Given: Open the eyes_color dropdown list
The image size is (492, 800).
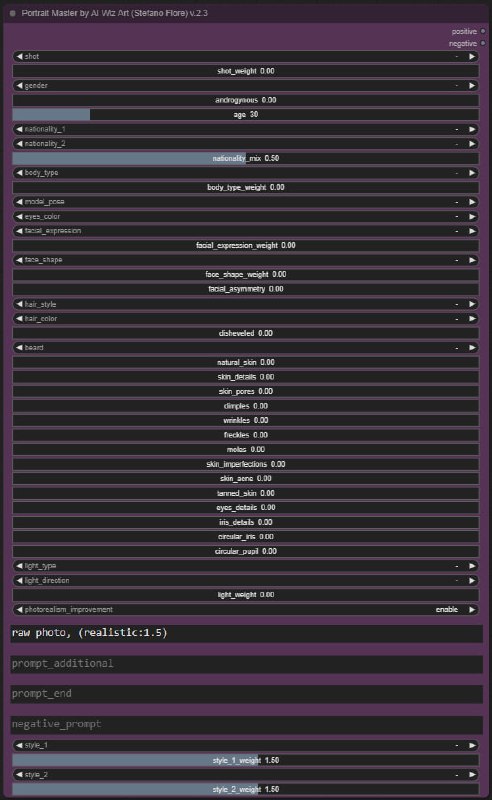Looking at the screenshot, I should [245, 216].
